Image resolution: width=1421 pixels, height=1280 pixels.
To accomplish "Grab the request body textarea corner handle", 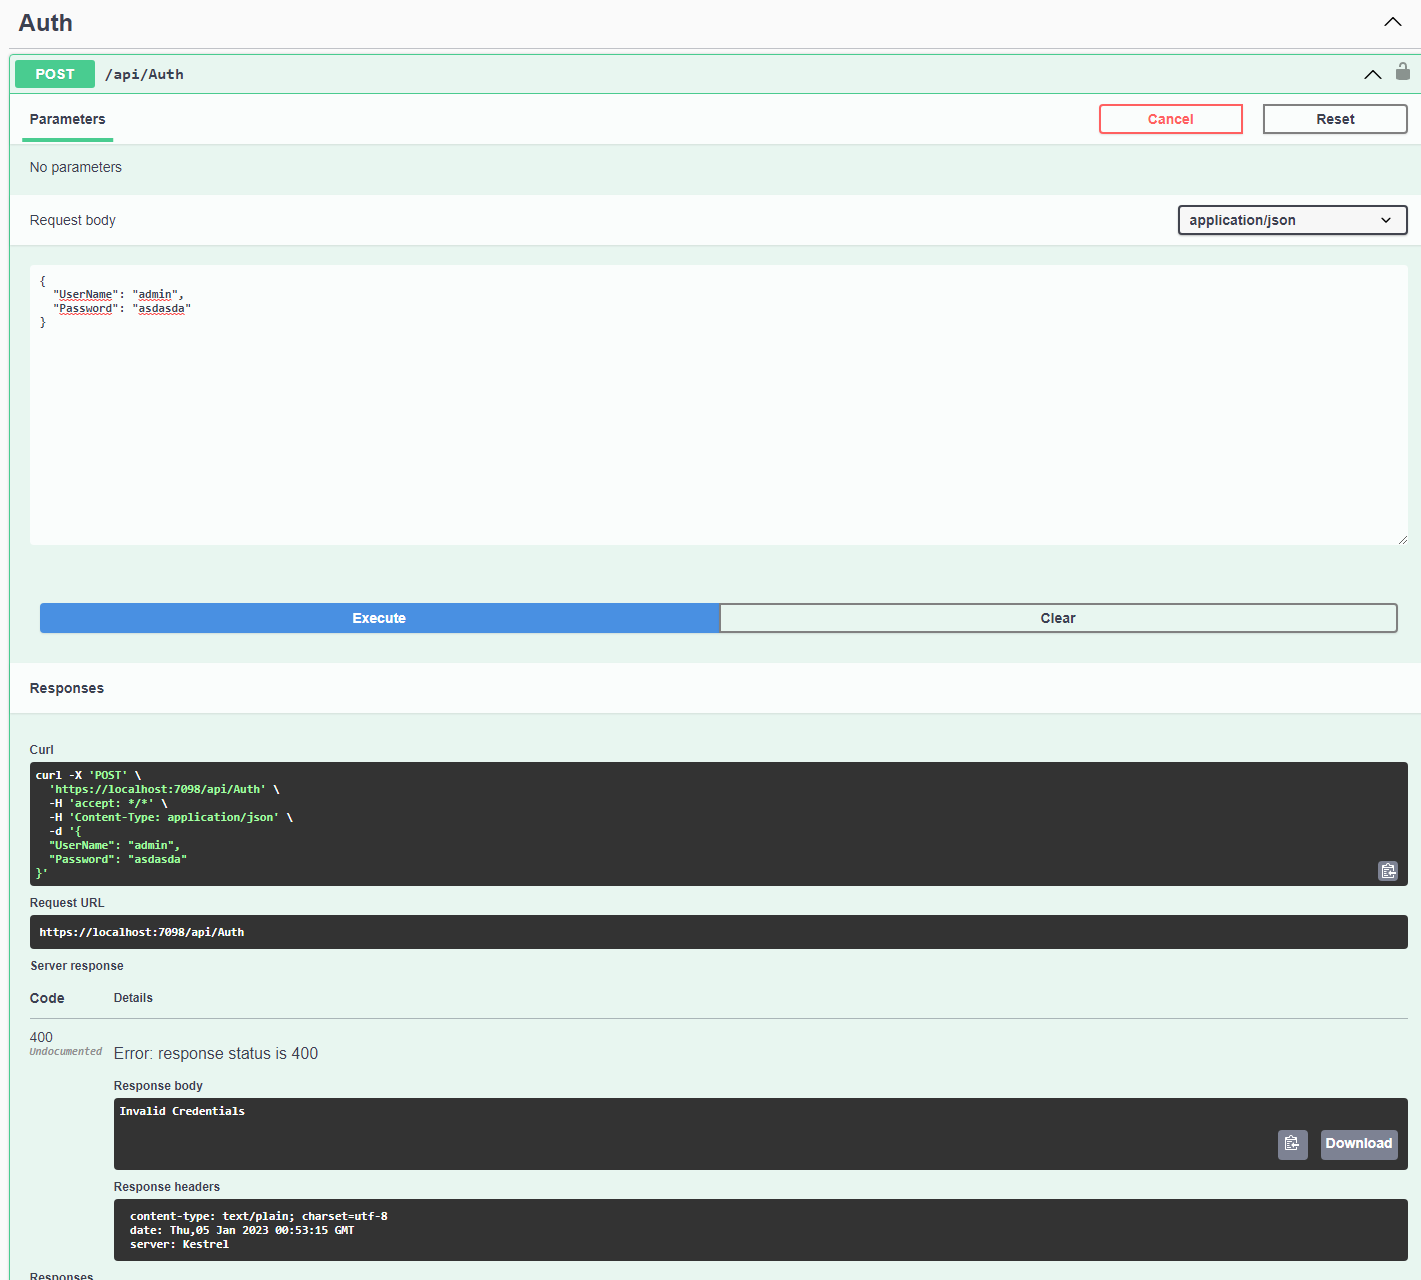I will 1402,540.
